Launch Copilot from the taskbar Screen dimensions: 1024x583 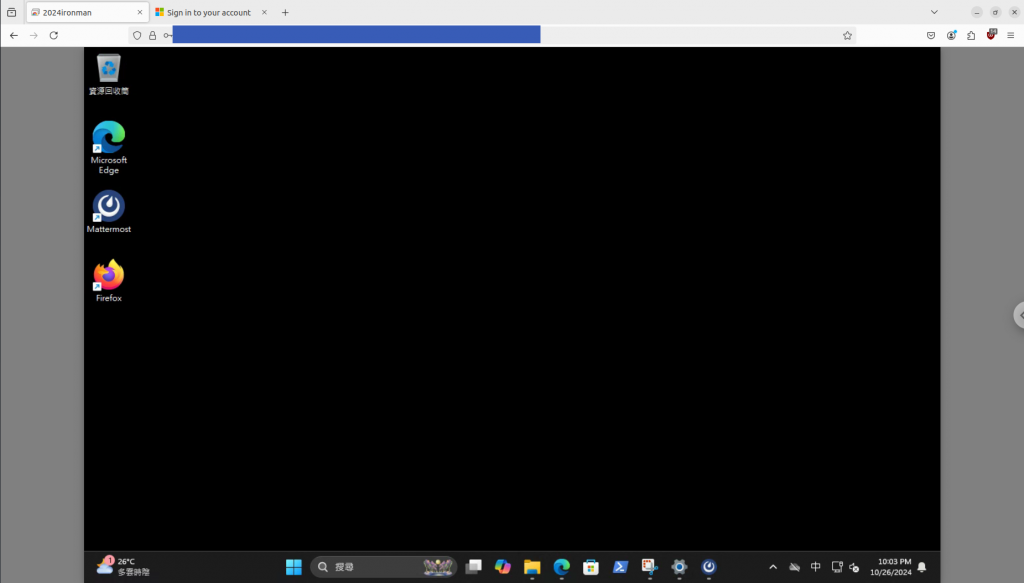pos(503,567)
